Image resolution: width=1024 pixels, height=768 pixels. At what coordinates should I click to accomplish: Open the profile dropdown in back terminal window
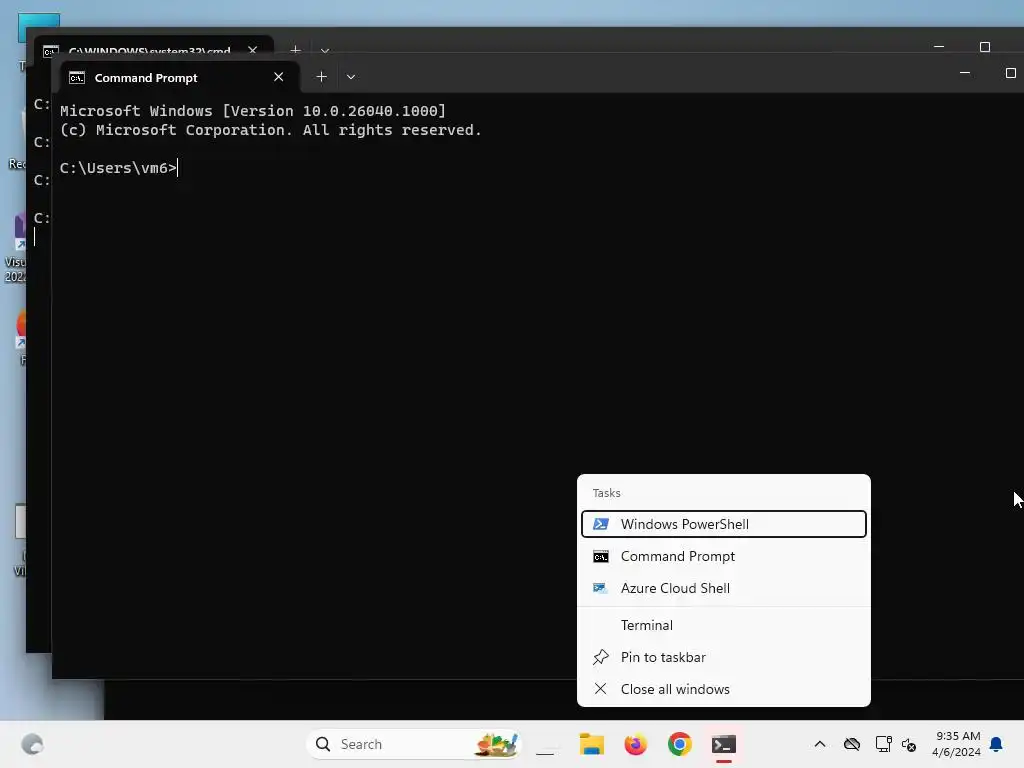pos(325,50)
